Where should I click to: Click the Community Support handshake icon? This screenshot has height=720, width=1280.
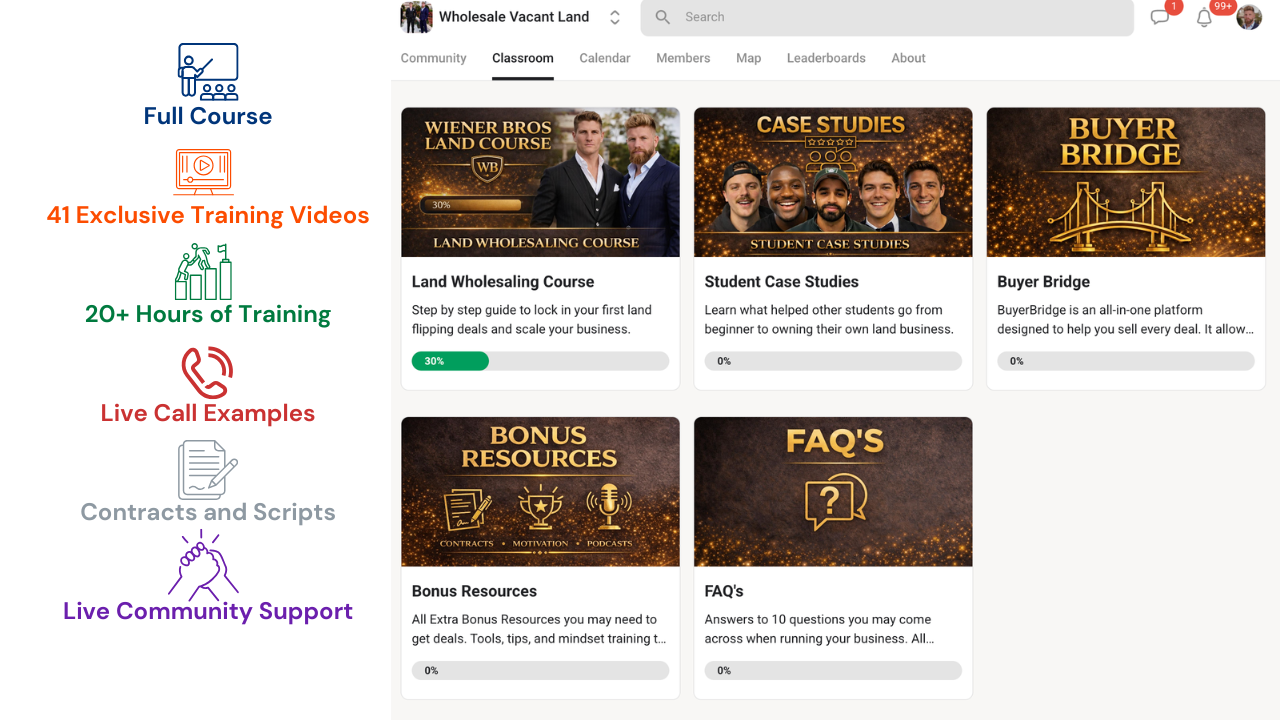pos(203,565)
